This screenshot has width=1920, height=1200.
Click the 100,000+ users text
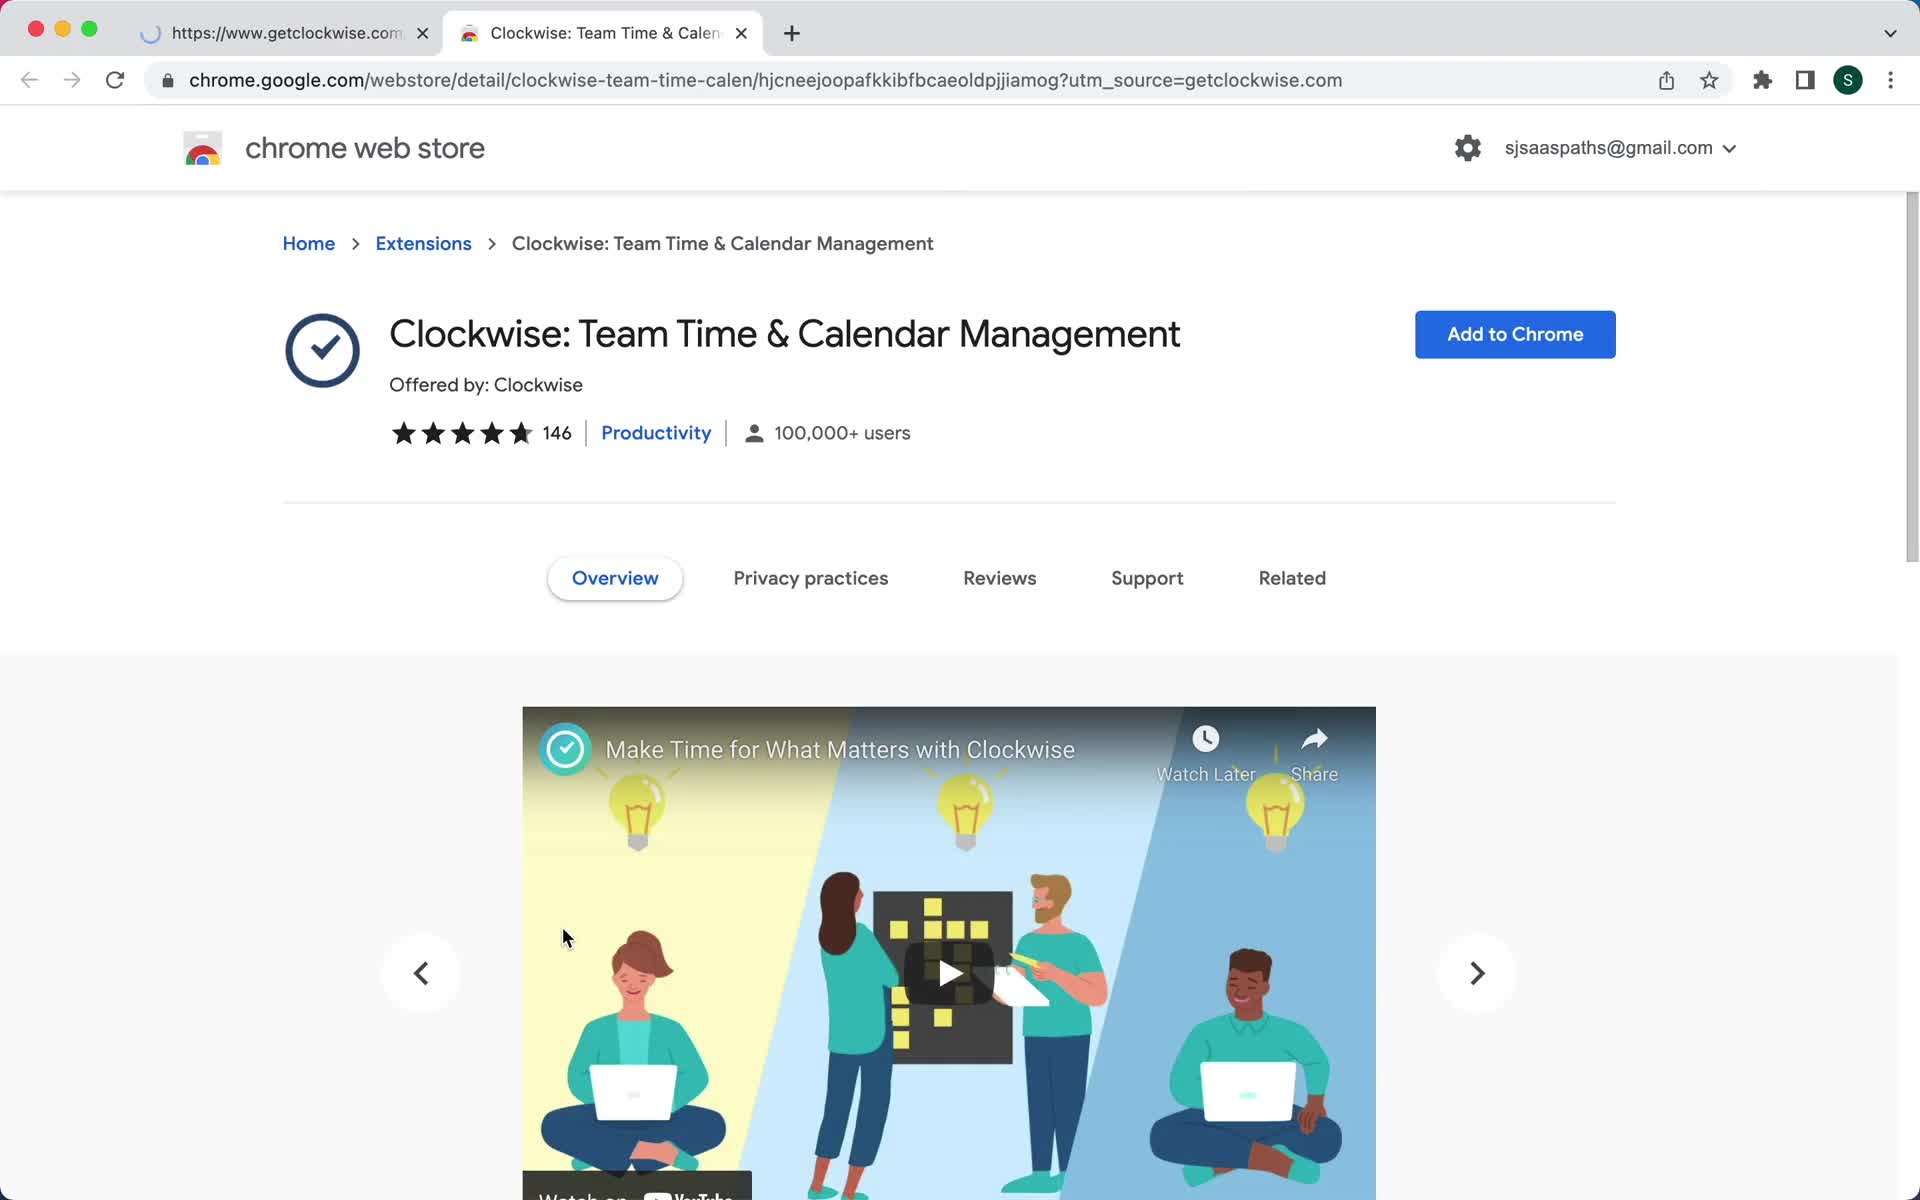point(842,433)
